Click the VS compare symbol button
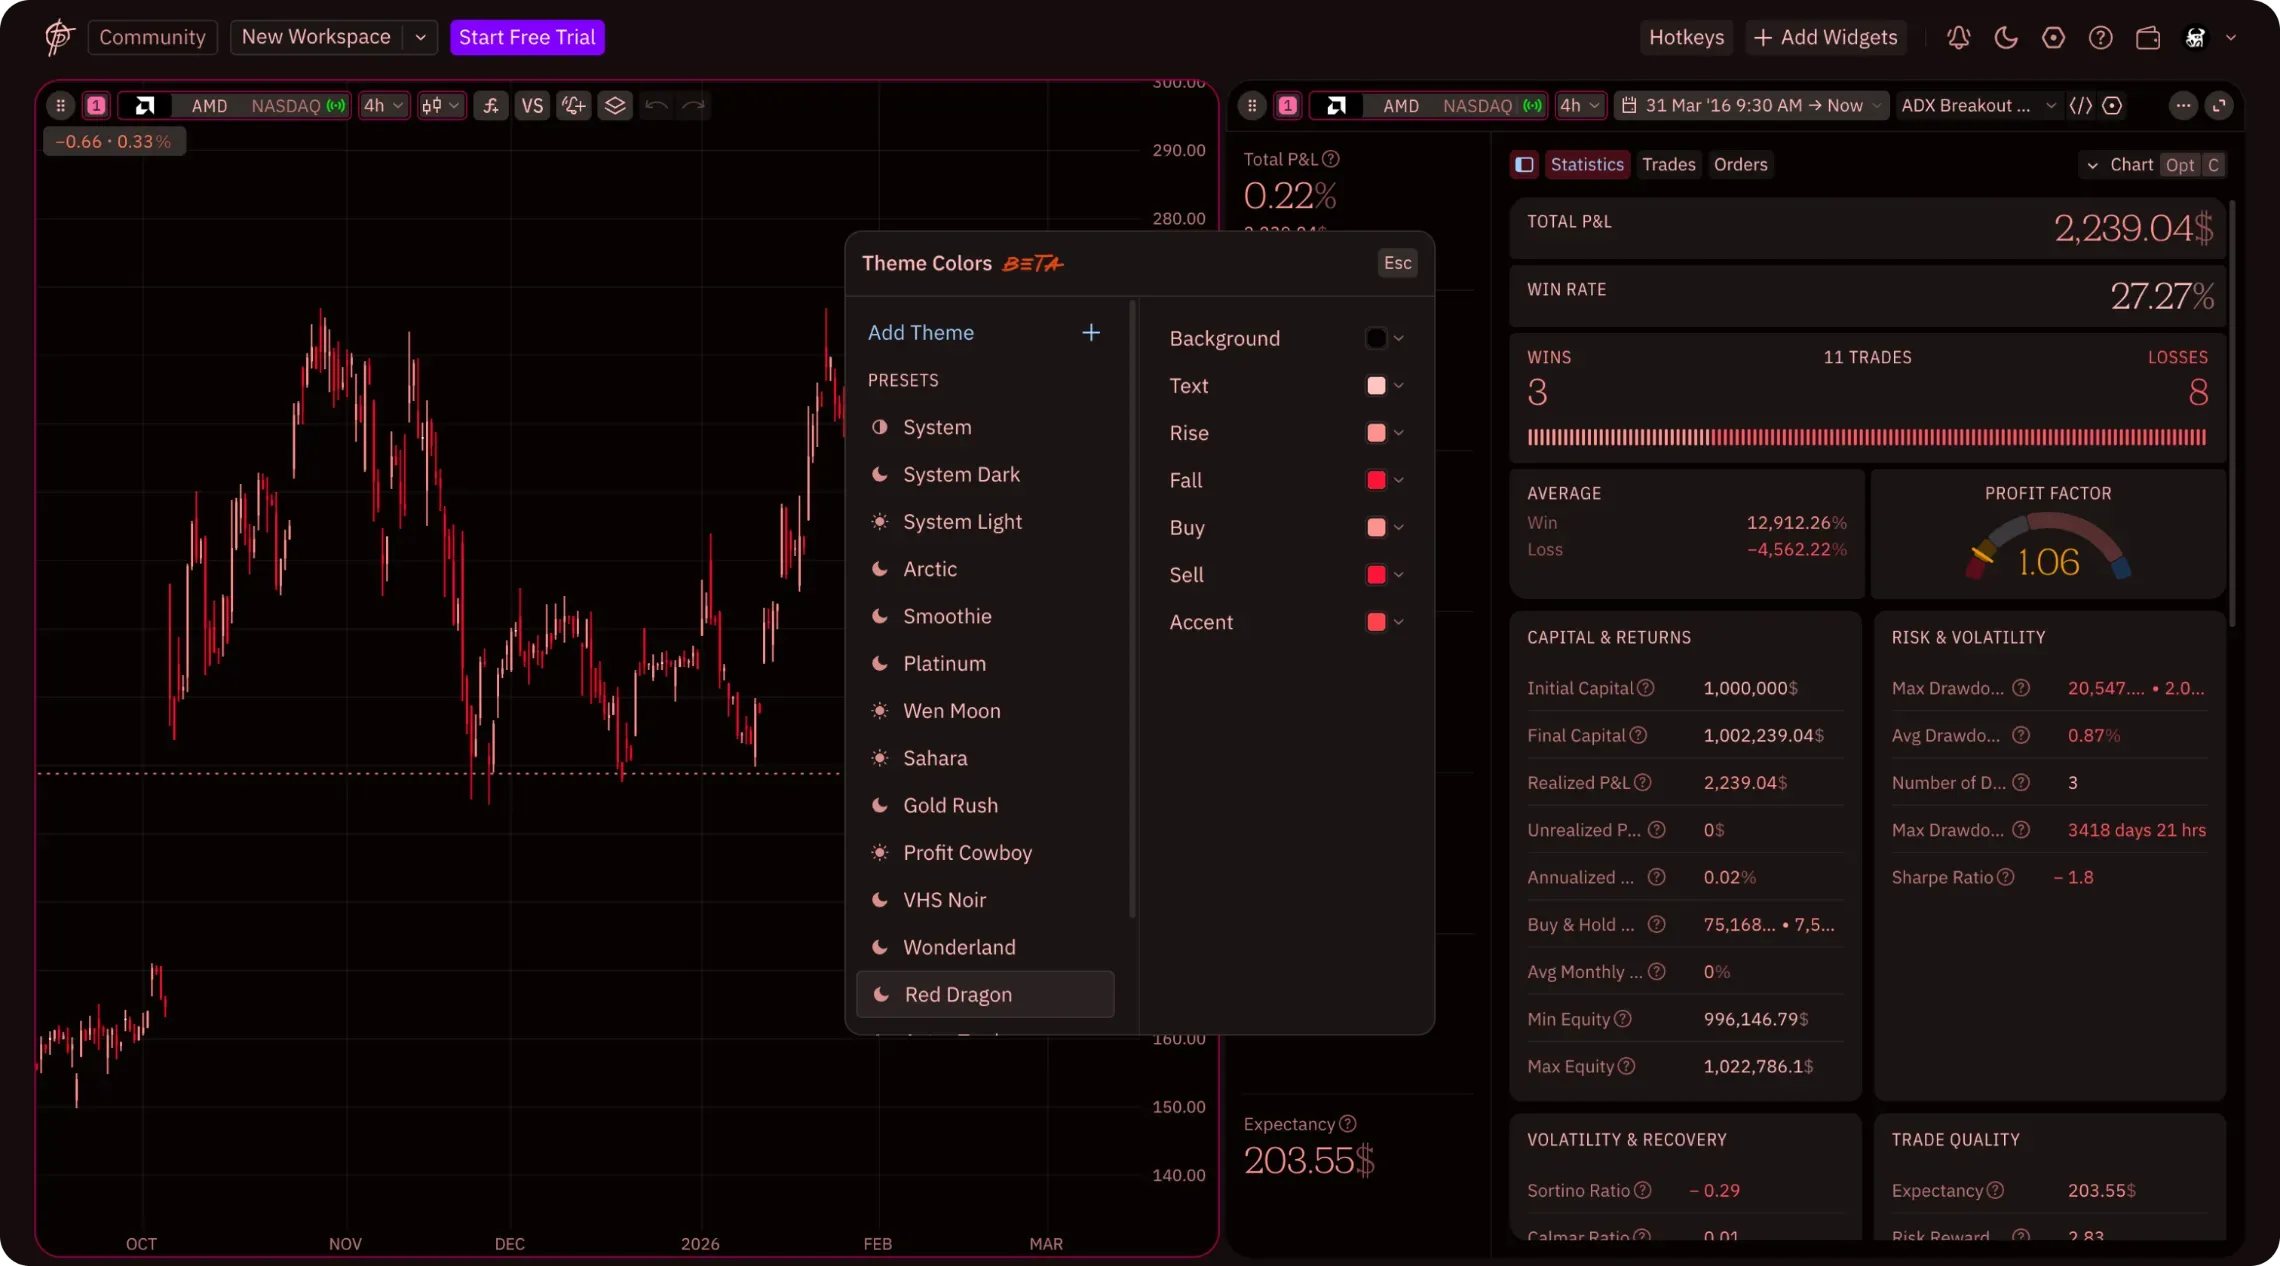Viewport: 2280px width, 1266px height. 532,105
